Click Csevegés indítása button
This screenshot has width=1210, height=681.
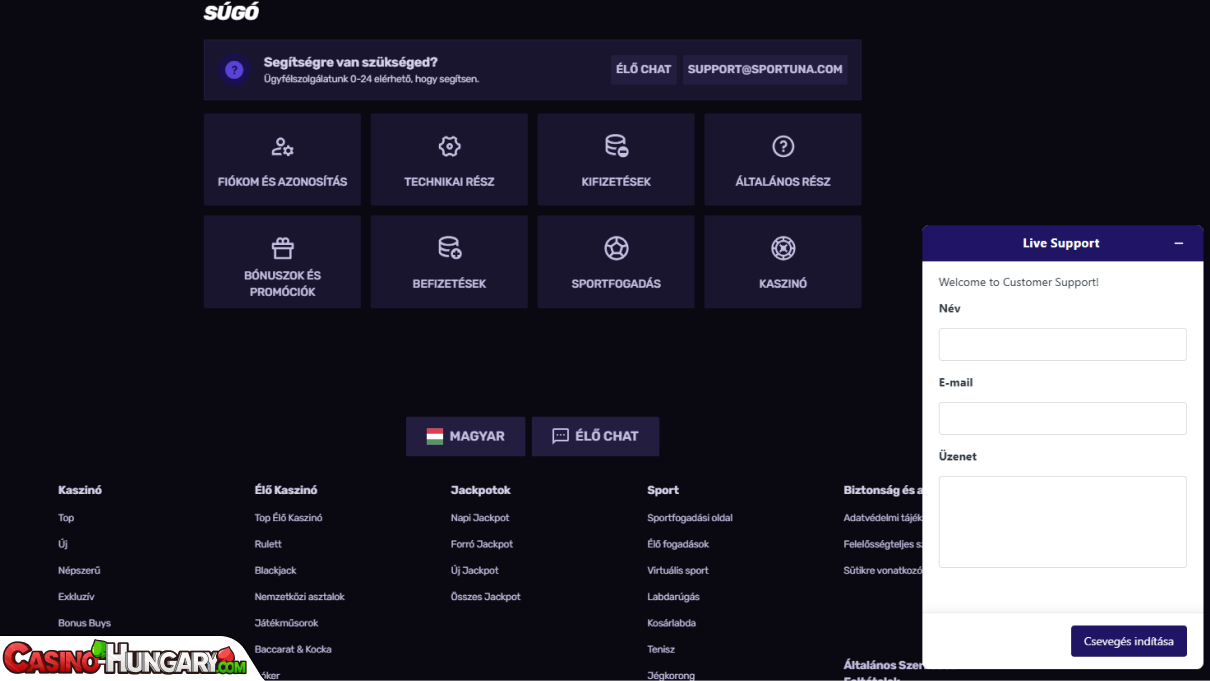(x=1129, y=641)
